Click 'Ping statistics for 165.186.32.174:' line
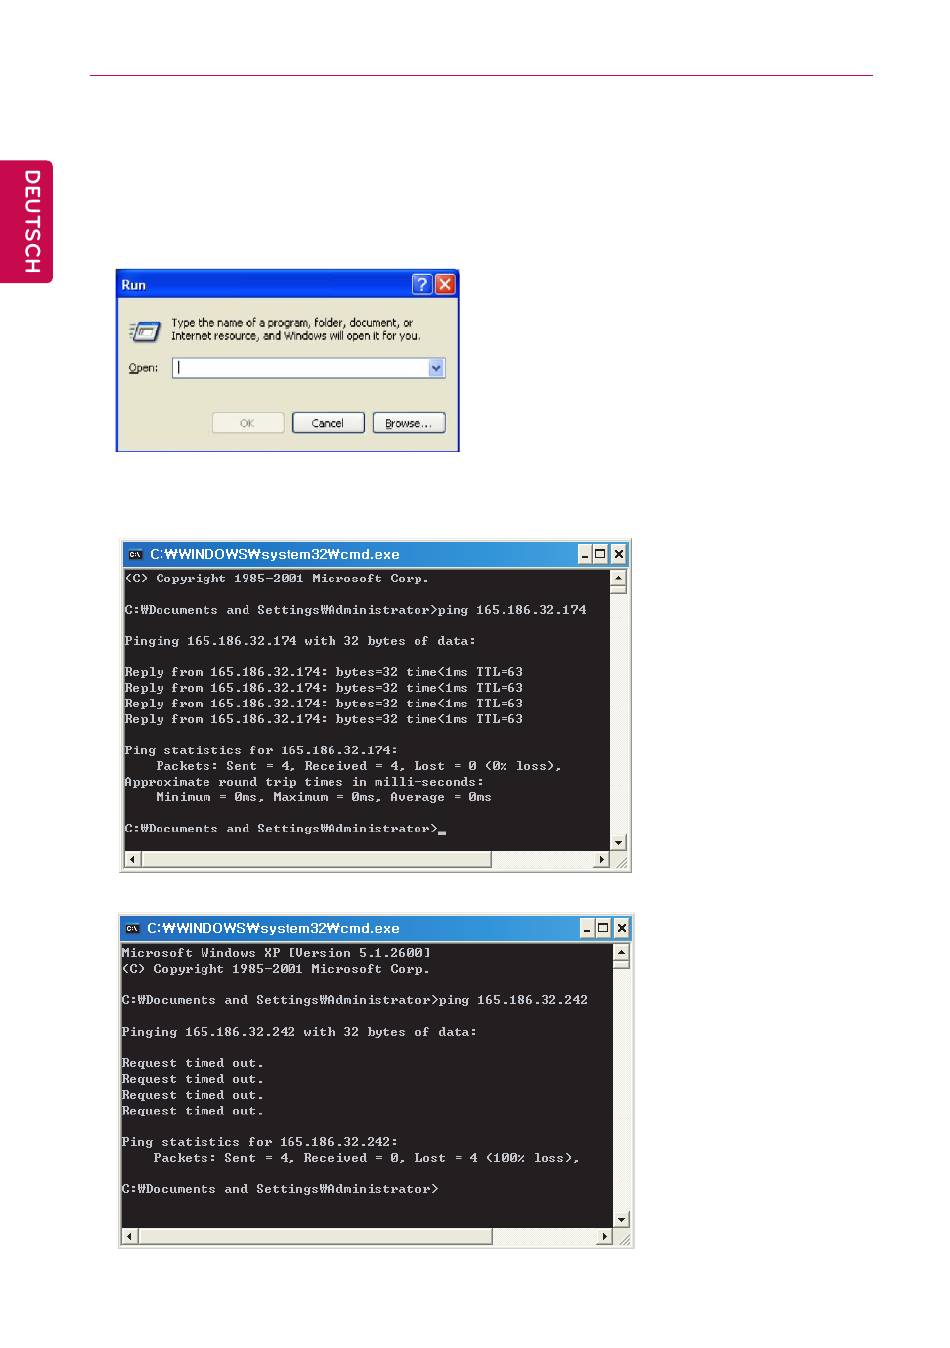The width and height of the screenshot is (950, 1348). (x=261, y=750)
